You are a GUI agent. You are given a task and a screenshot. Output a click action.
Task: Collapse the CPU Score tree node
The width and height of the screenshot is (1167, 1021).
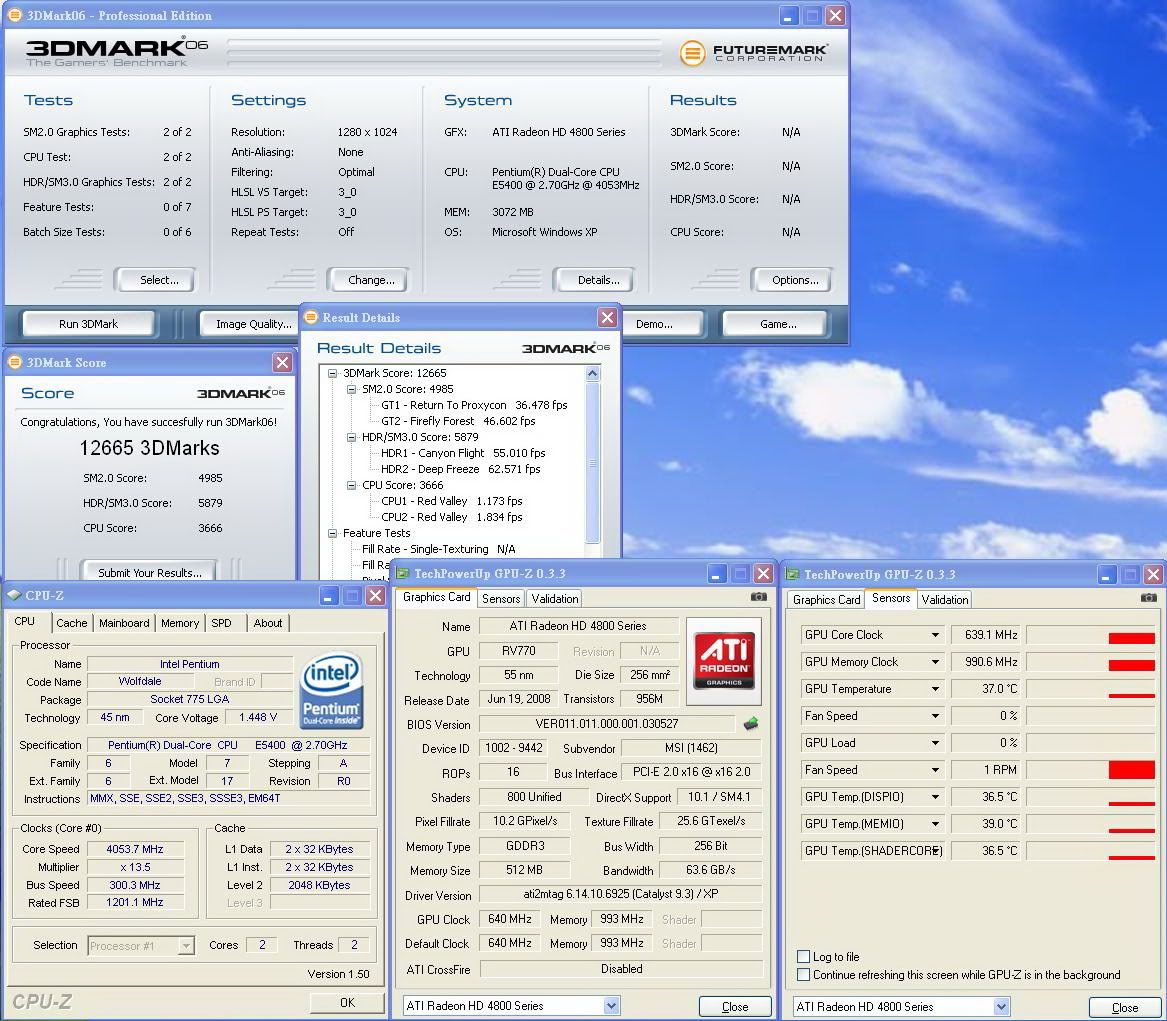pyautogui.click(x=351, y=485)
